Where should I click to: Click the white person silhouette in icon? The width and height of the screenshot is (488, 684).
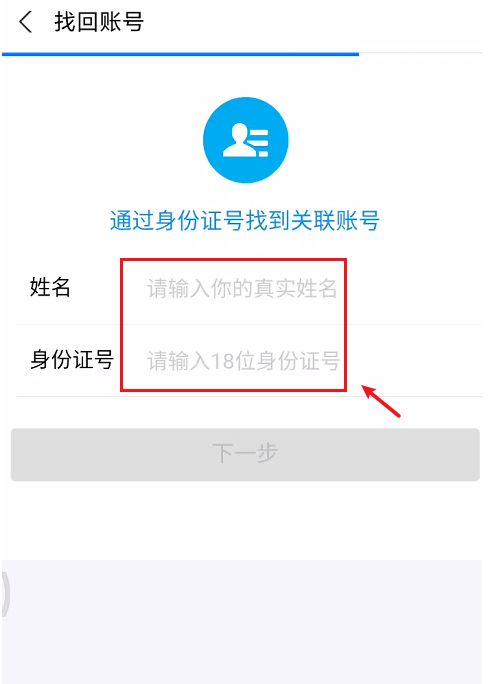pos(236,140)
